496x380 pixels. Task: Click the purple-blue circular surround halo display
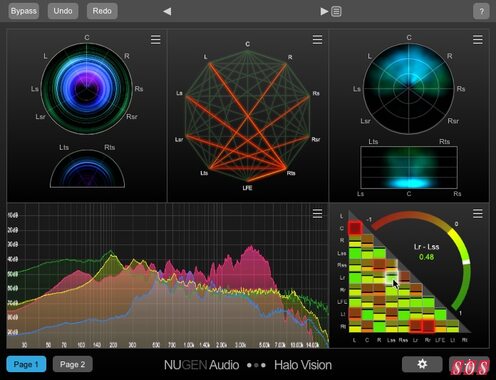click(x=87, y=89)
